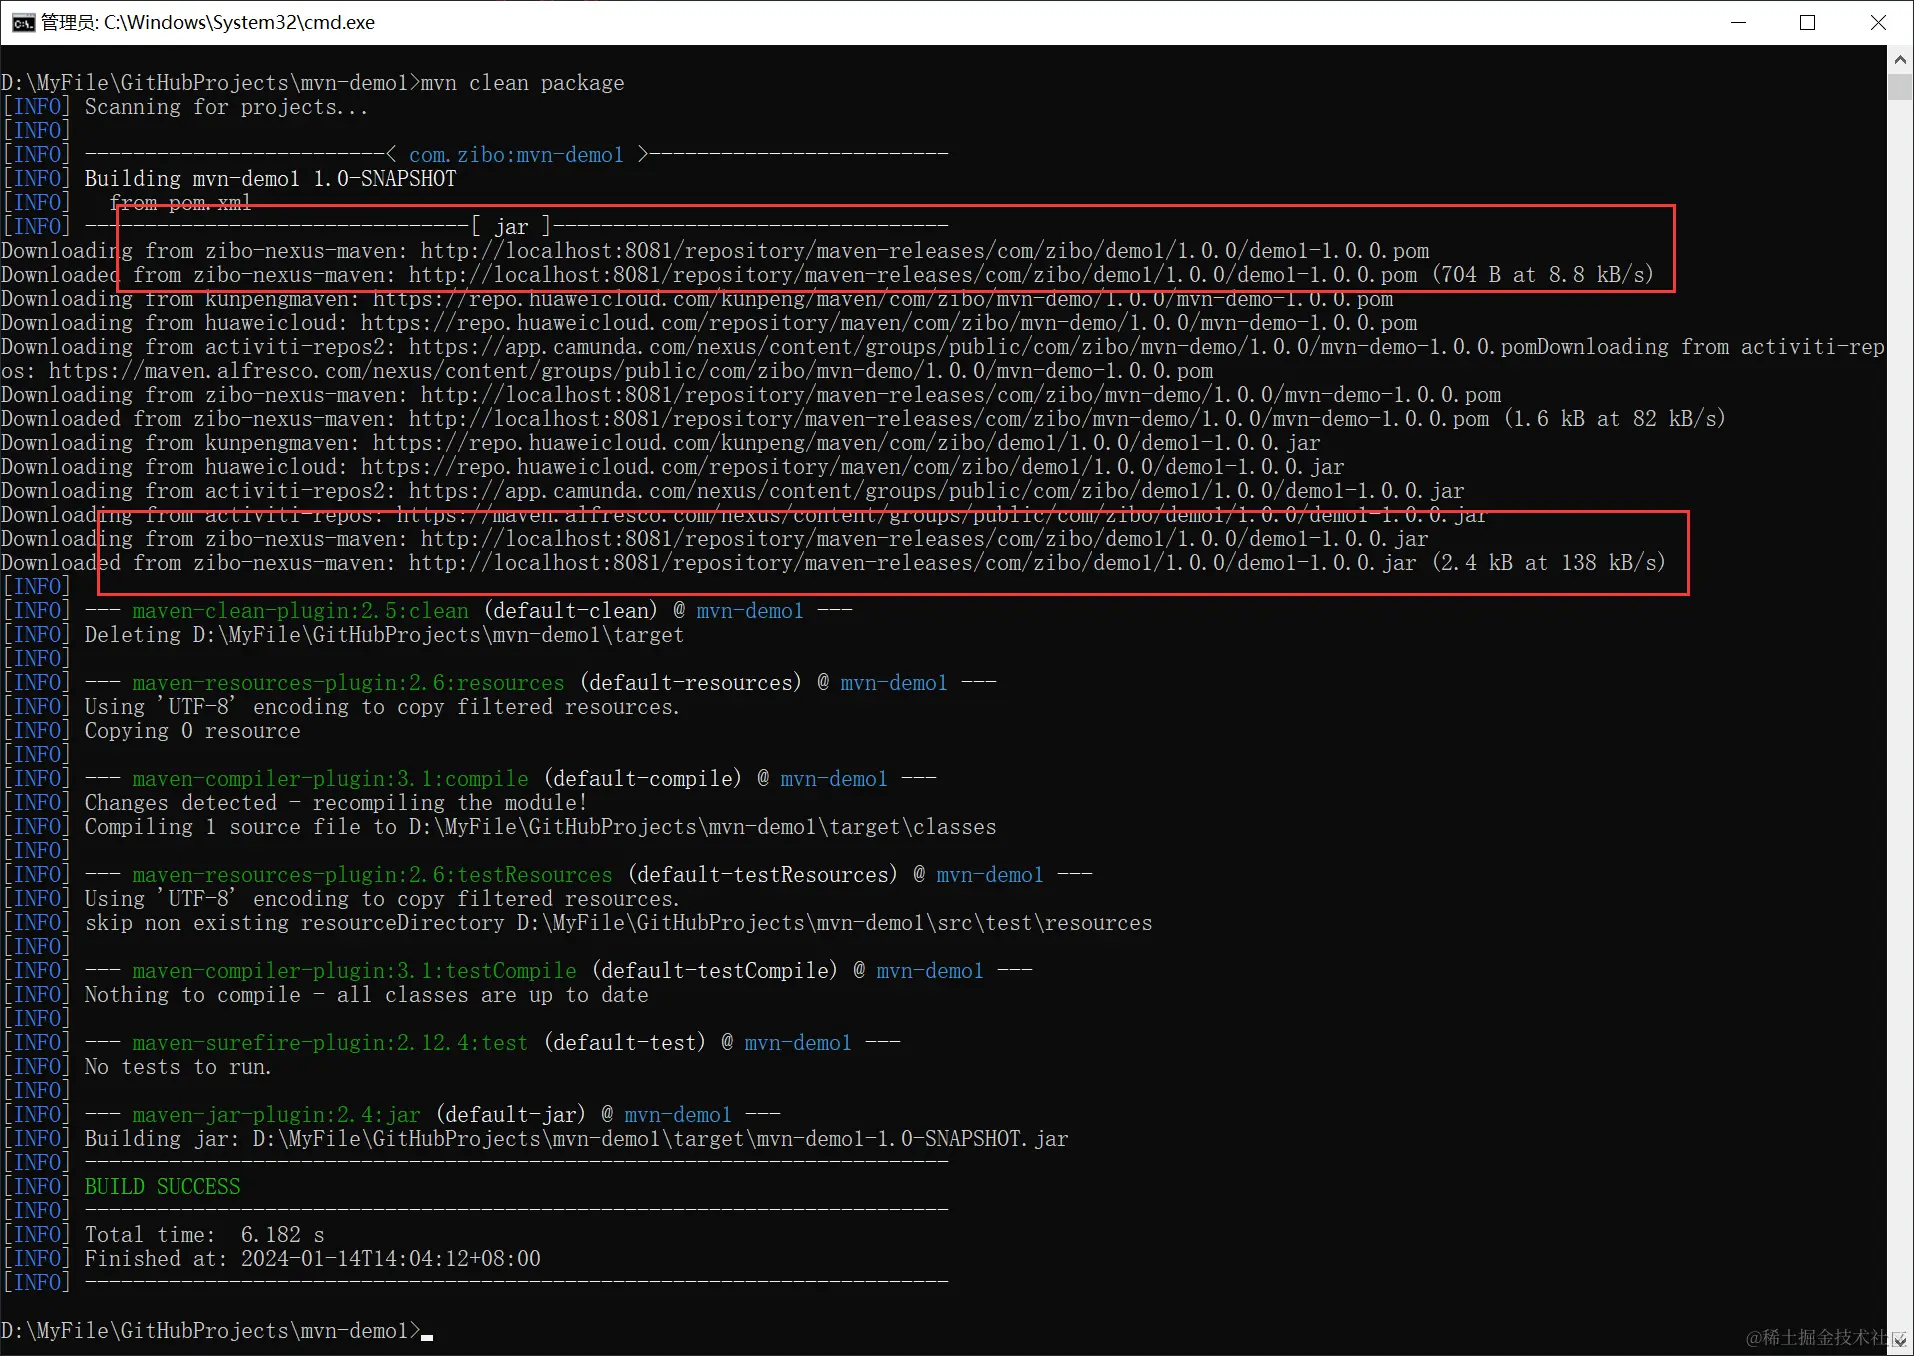Maximize the cmd.exe window
The height and width of the screenshot is (1356, 1914).
pyautogui.click(x=1807, y=22)
